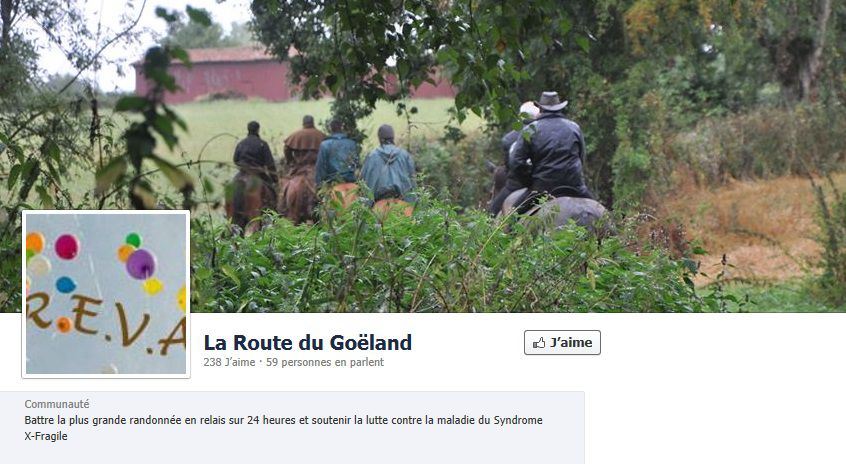
Task: Click the thumbs-up icon in J'aime
Action: pos(539,343)
